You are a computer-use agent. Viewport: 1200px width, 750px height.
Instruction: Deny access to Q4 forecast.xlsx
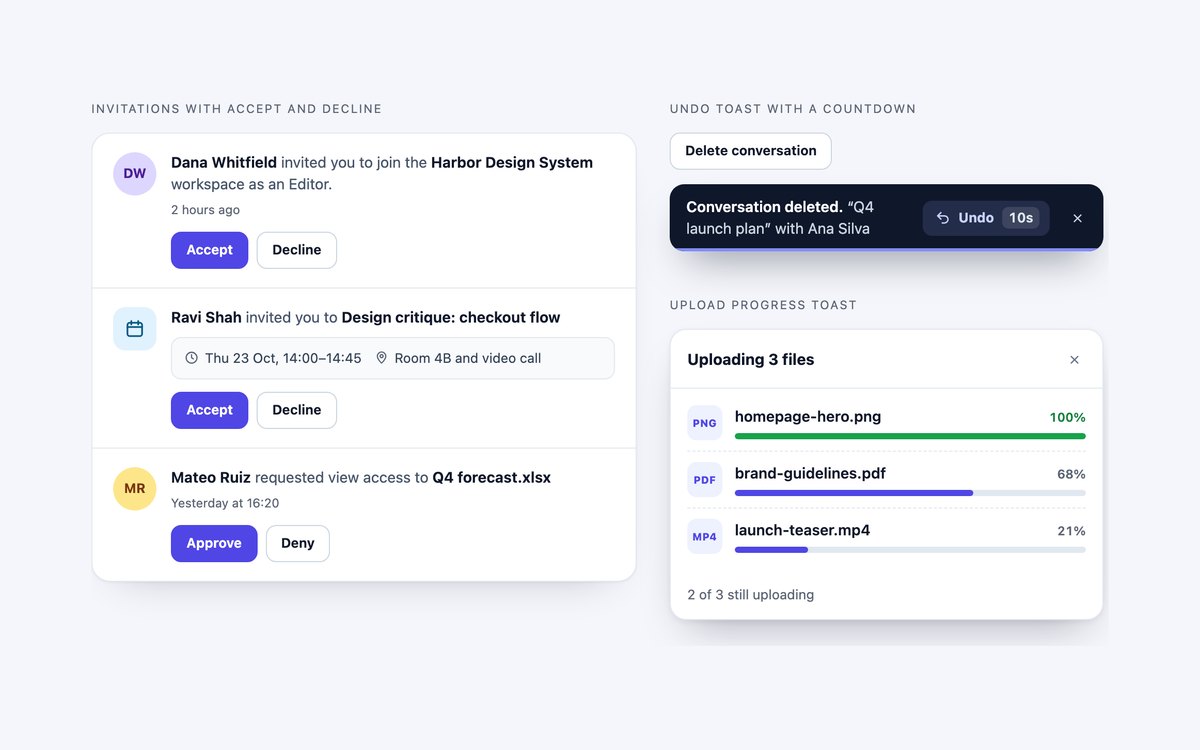pyautogui.click(x=298, y=543)
